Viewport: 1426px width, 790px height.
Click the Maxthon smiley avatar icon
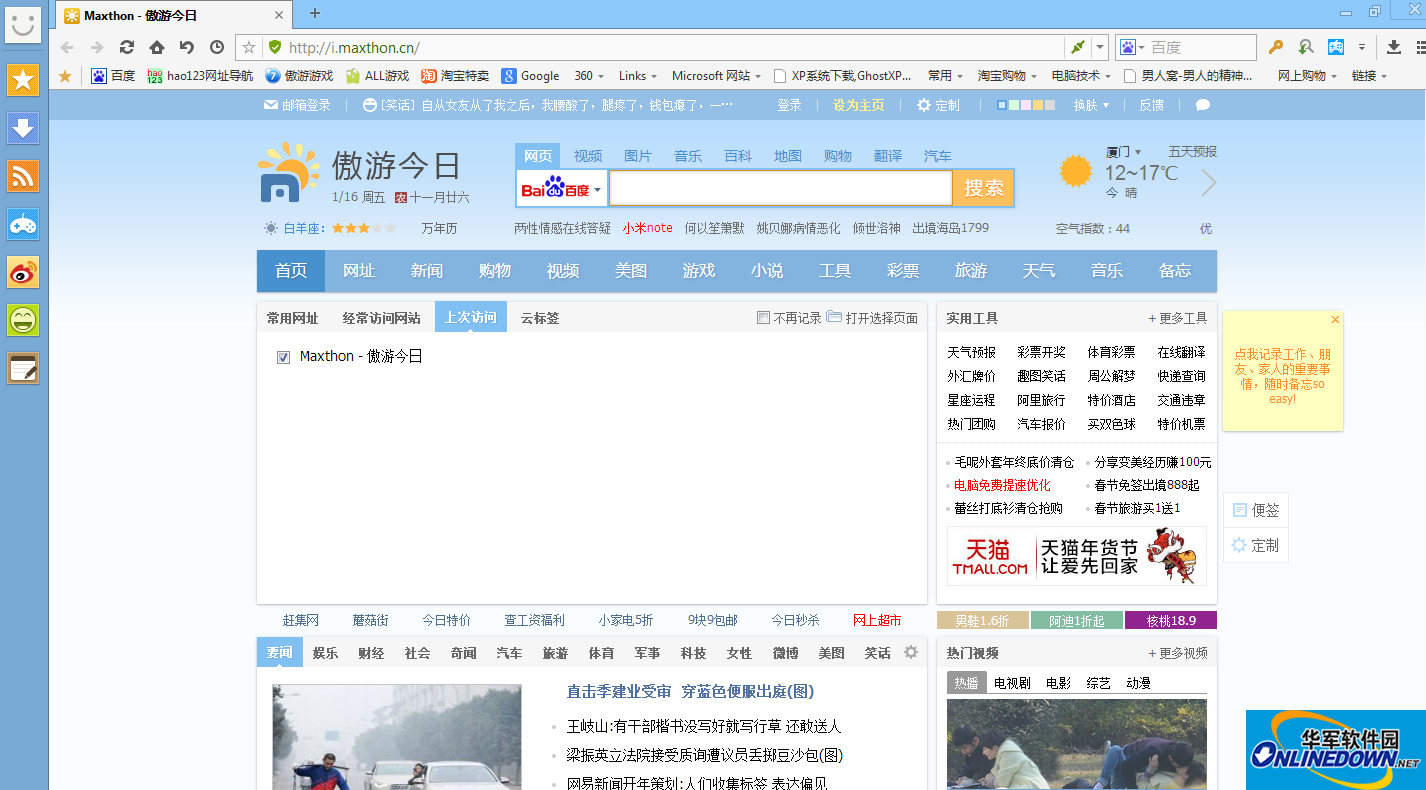[23, 24]
